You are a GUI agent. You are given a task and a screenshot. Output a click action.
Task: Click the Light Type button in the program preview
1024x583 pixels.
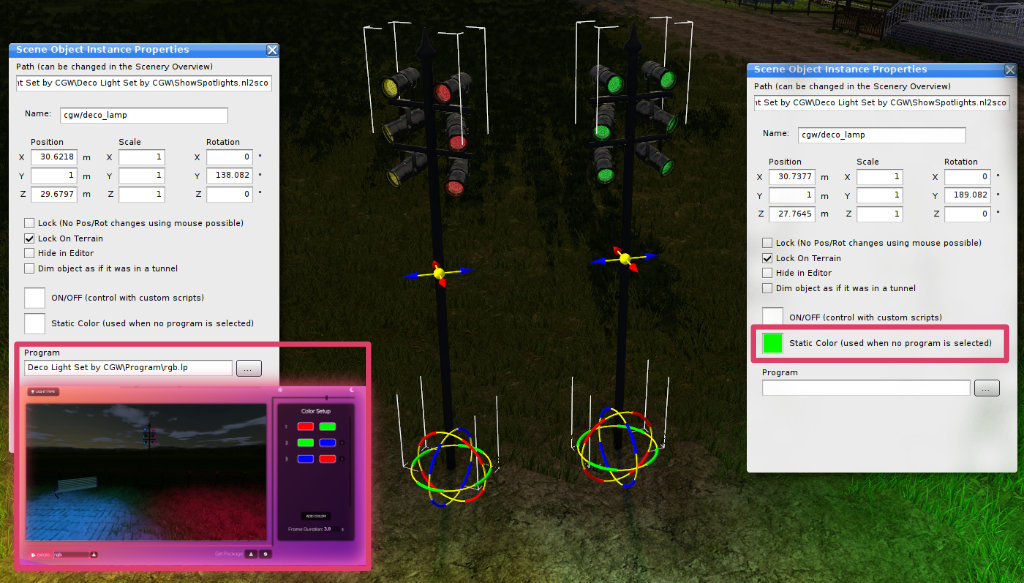[x=44, y=391]
